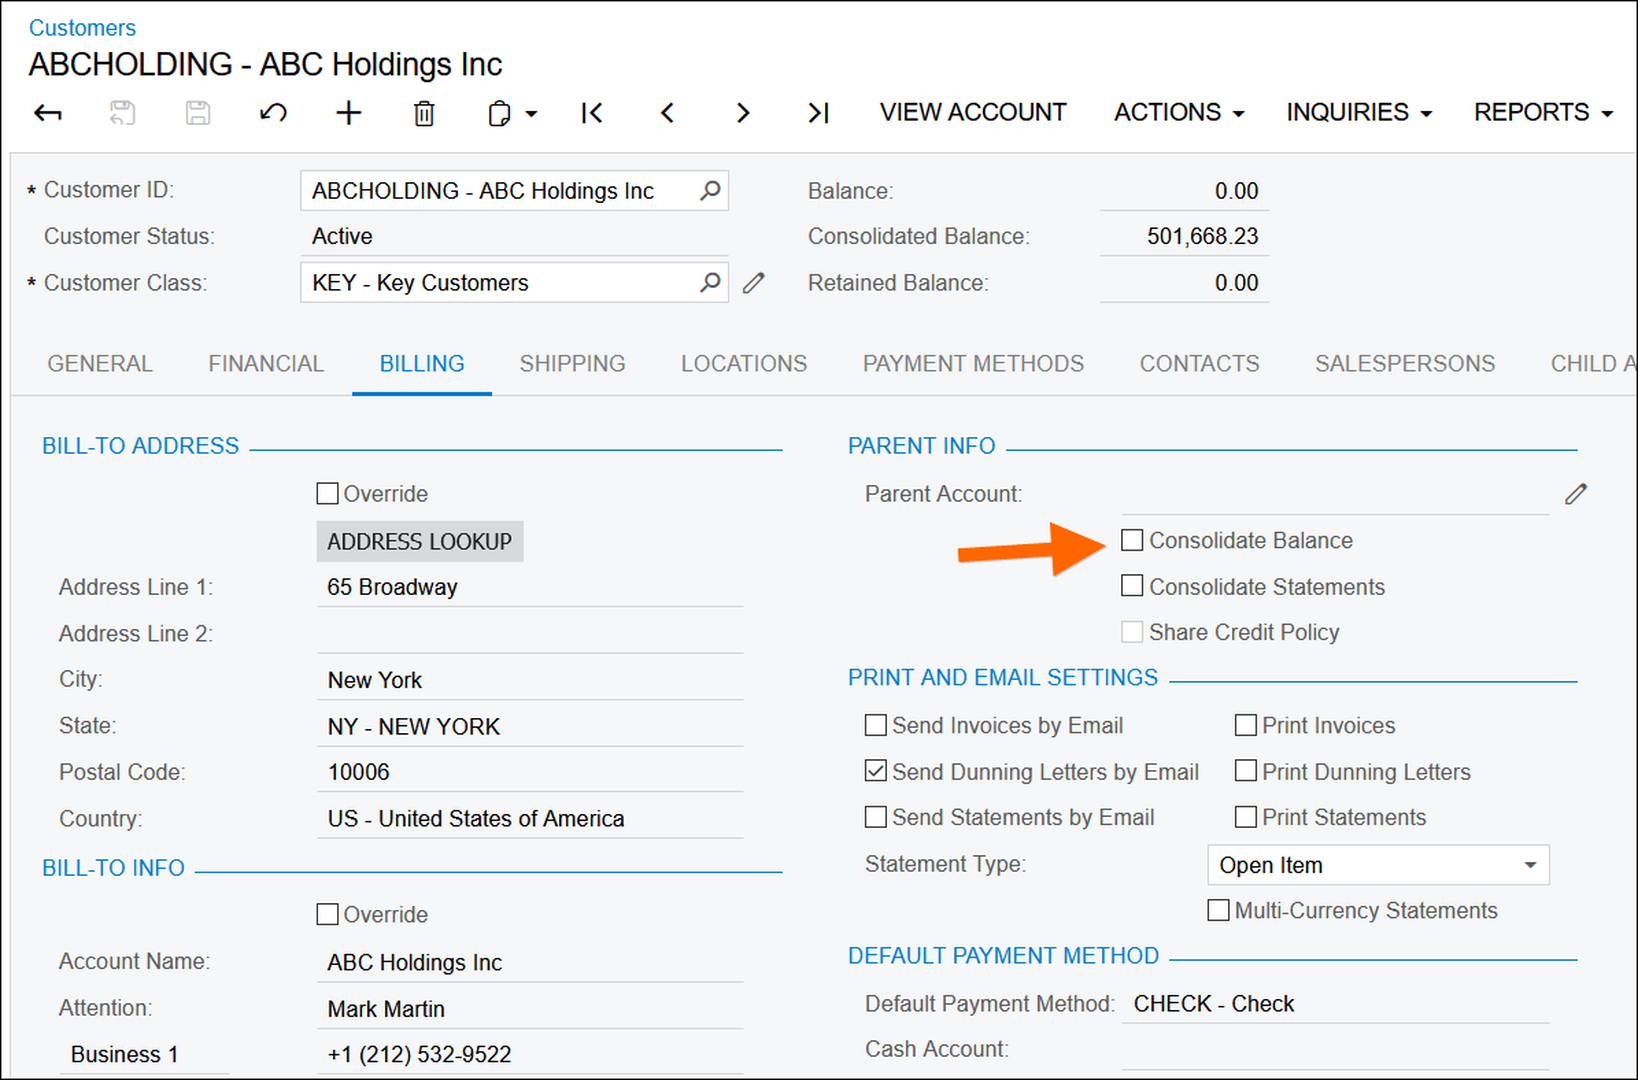Switch to the Financial tab
Image resolution: width=1638 pixels, height=1080 pixels.
click(x=266, y=364)
